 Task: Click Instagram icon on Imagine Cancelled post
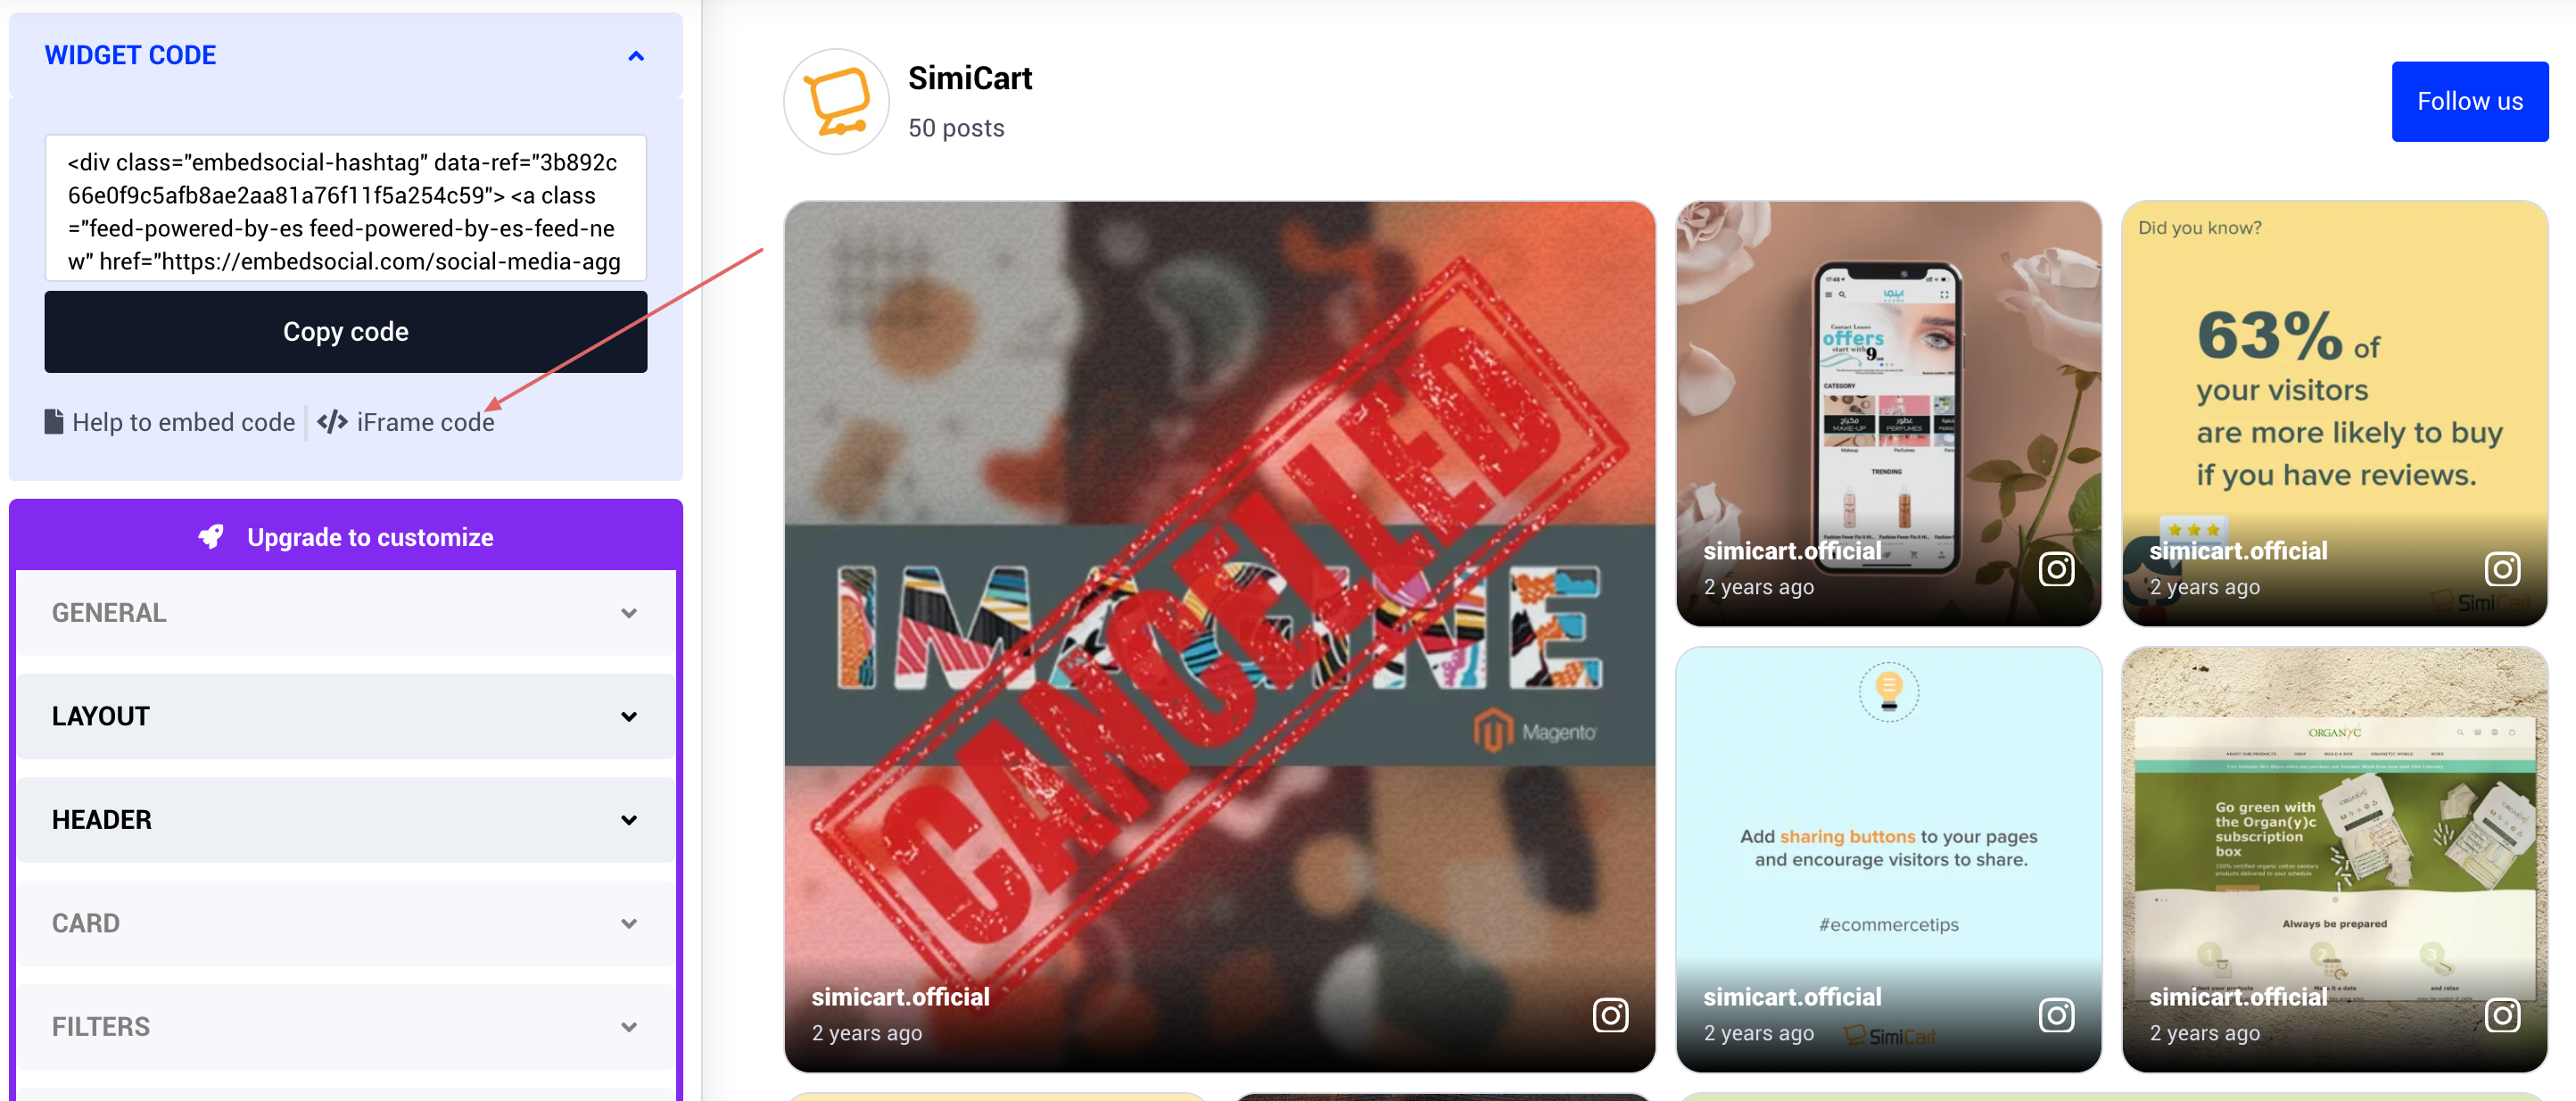tap(1610, 1015)
